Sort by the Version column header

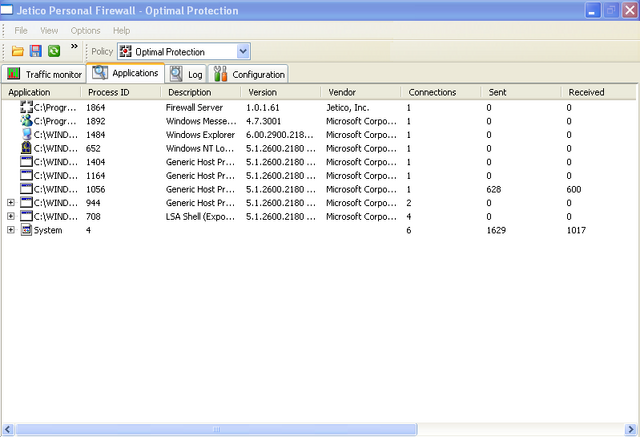[x=281, y=92]
